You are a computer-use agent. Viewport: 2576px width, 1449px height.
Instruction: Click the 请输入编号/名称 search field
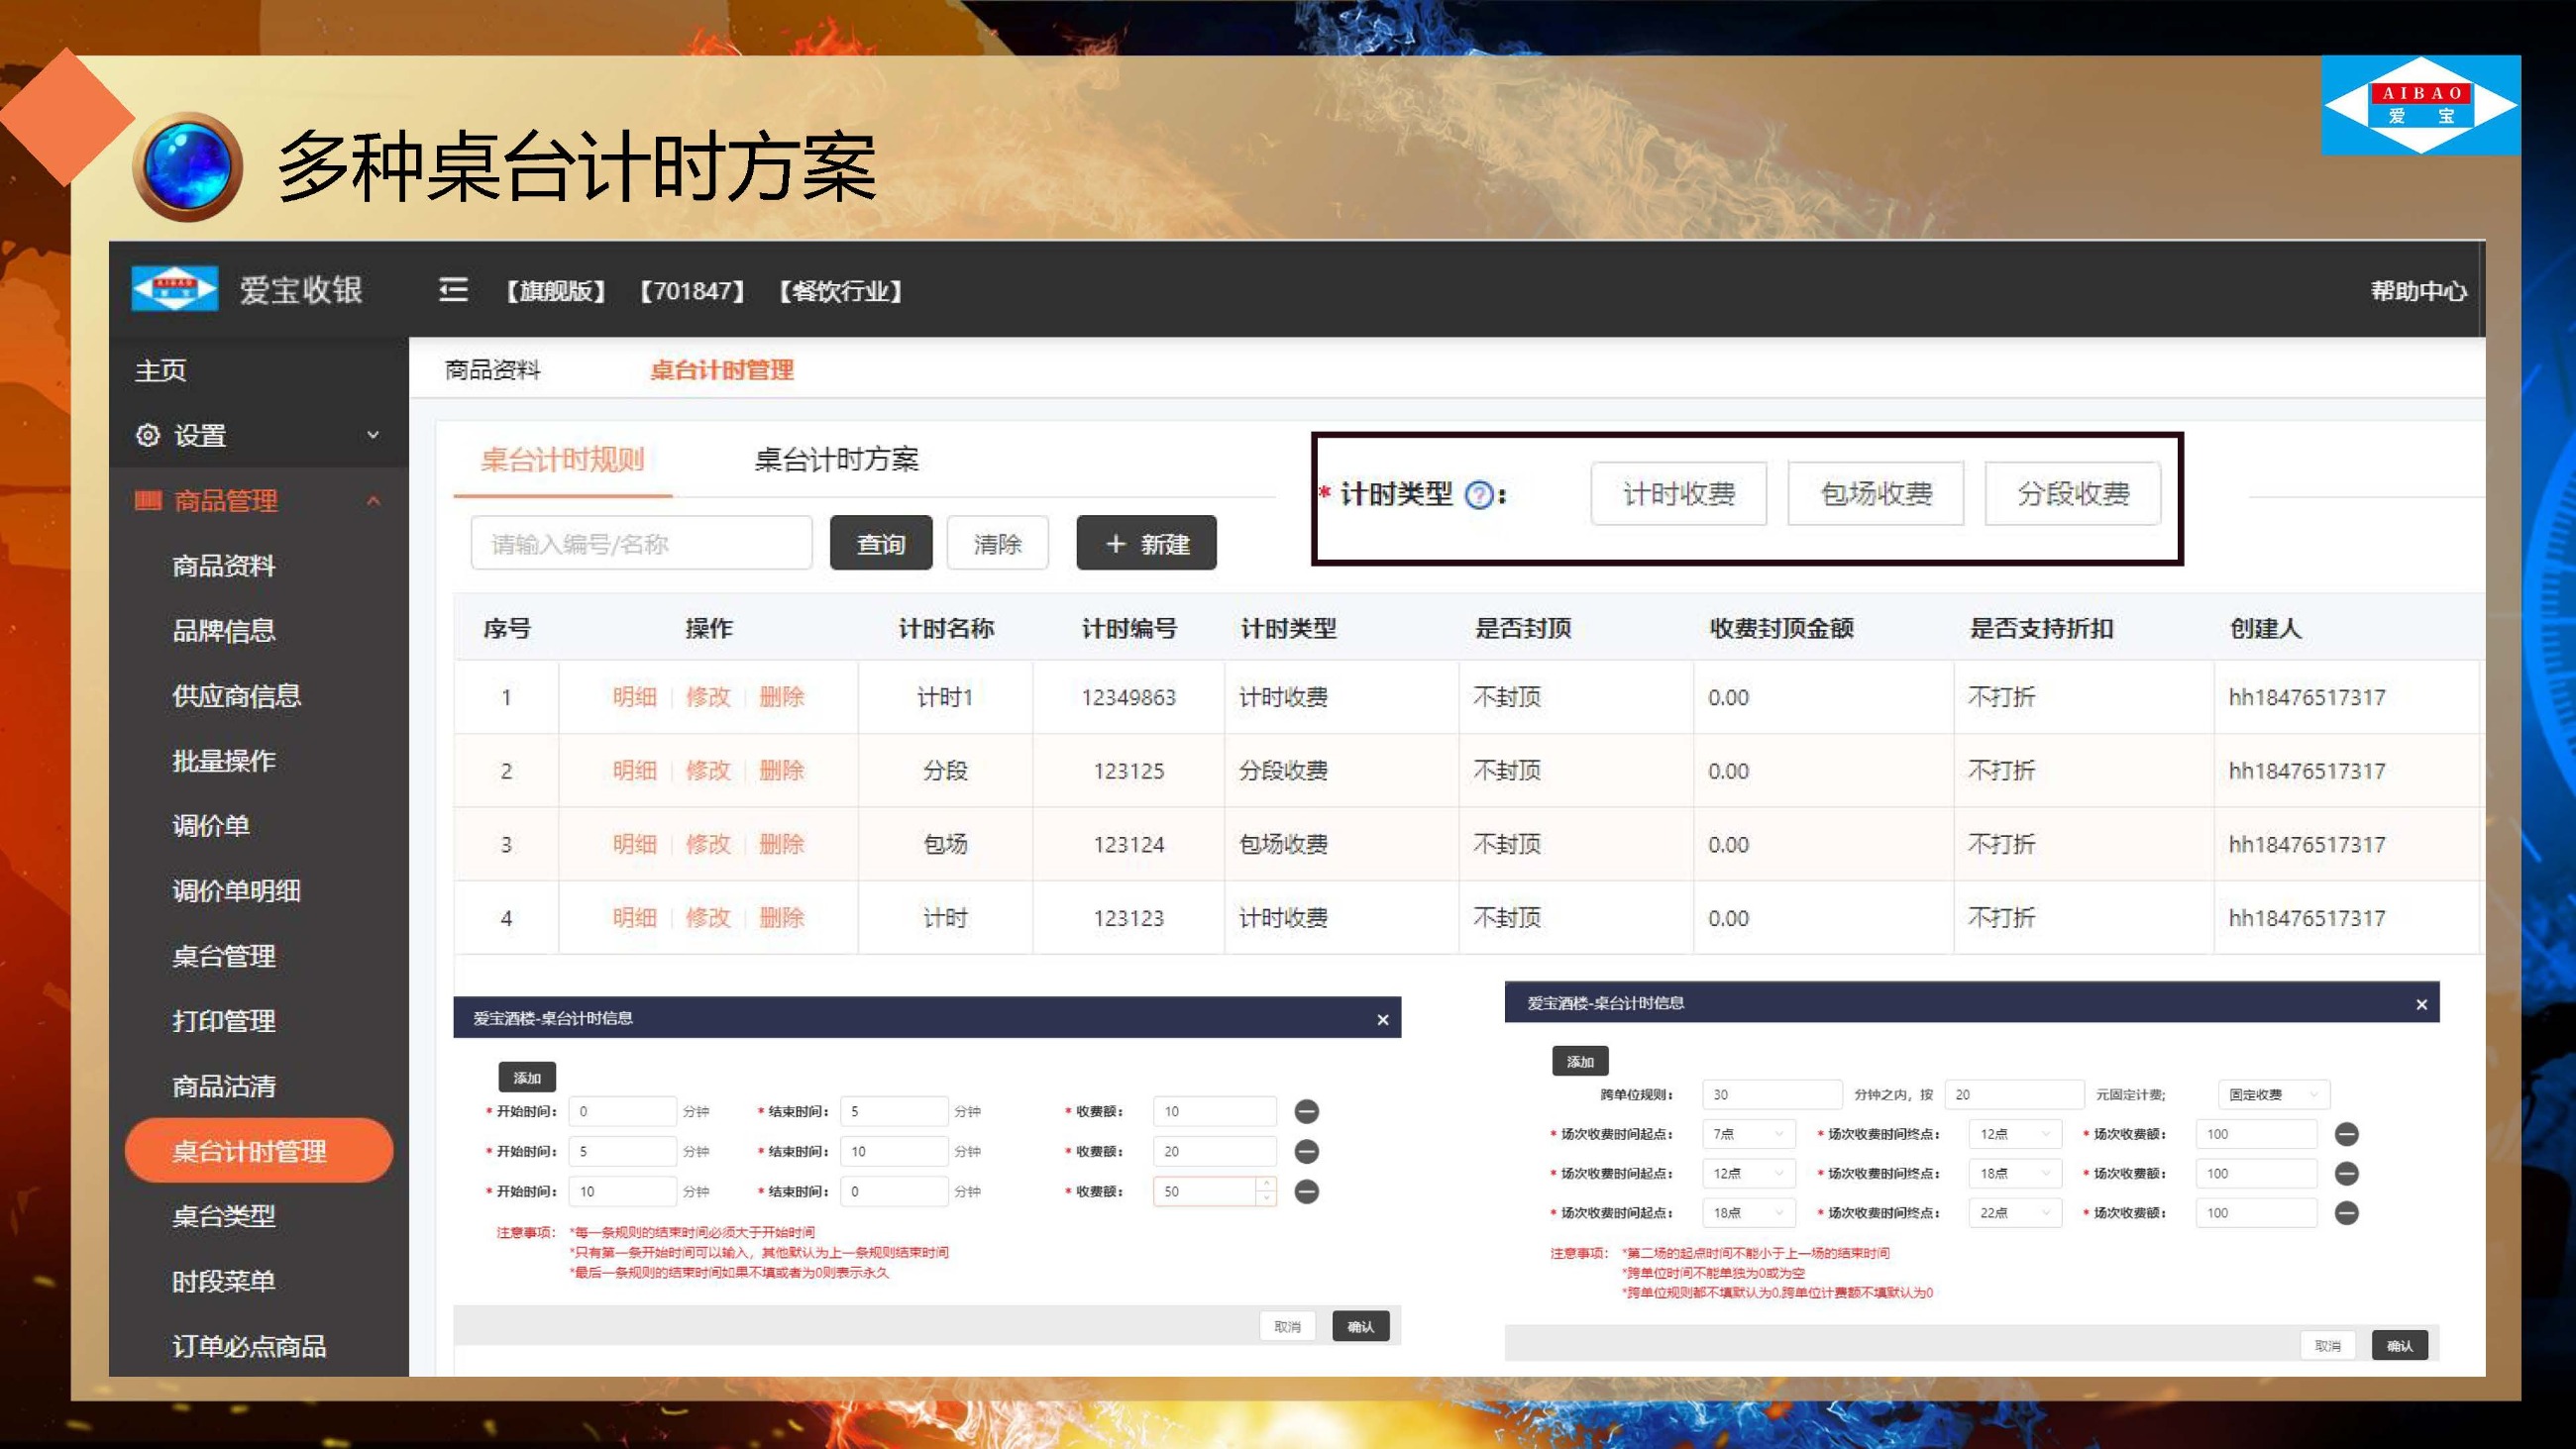[641, 543]
